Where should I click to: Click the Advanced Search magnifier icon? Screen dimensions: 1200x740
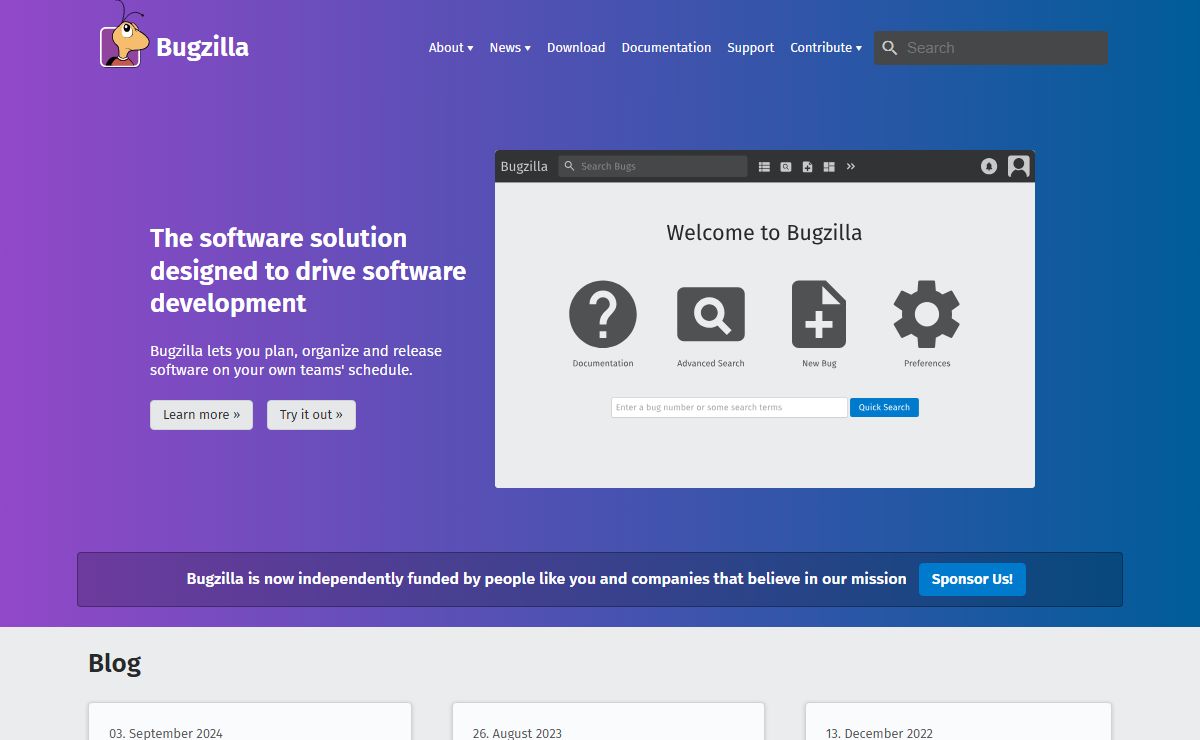711,314
